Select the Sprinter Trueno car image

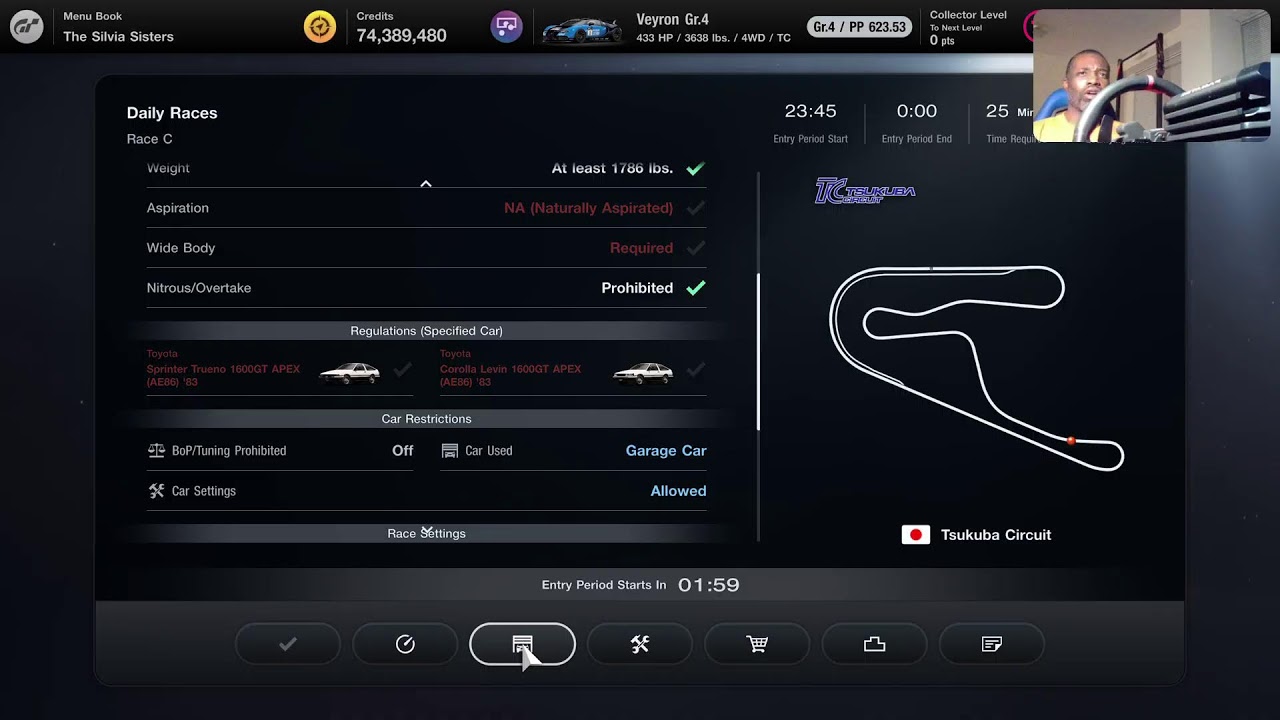(349, 373)
